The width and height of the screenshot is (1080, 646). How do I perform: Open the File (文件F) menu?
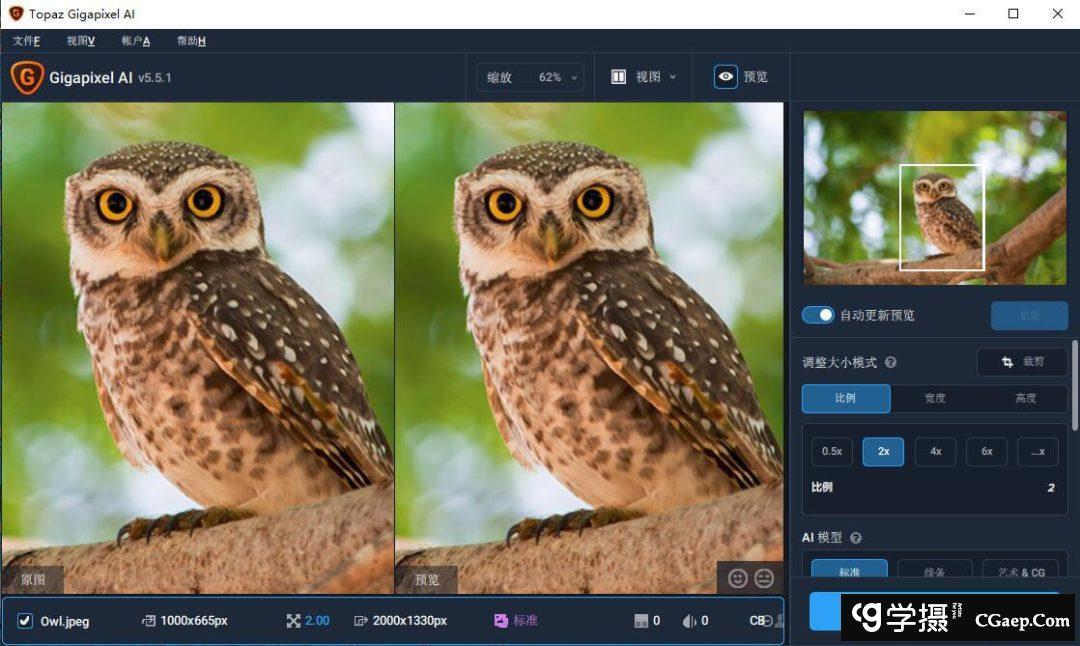[26, 41]
